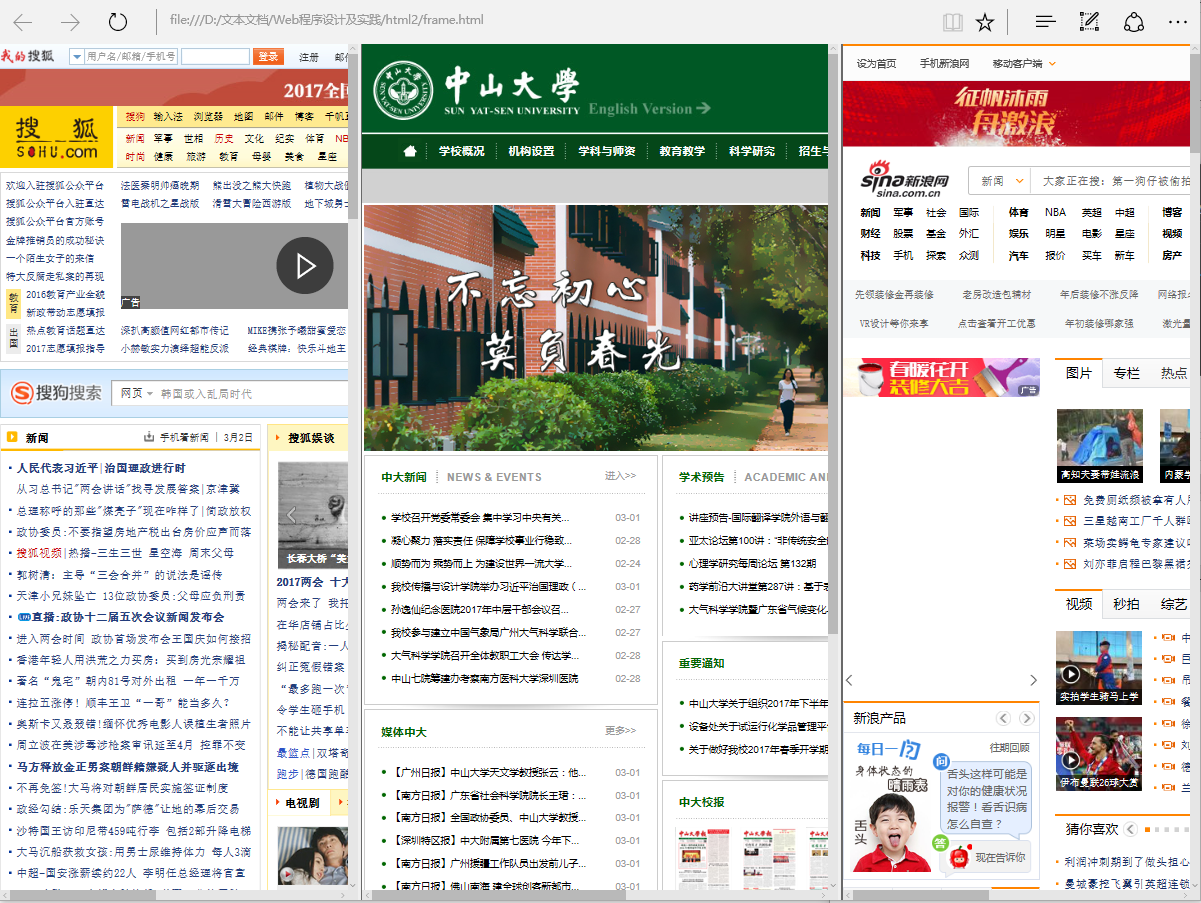Click 手机新浪网 link

(x=944, y=64)
